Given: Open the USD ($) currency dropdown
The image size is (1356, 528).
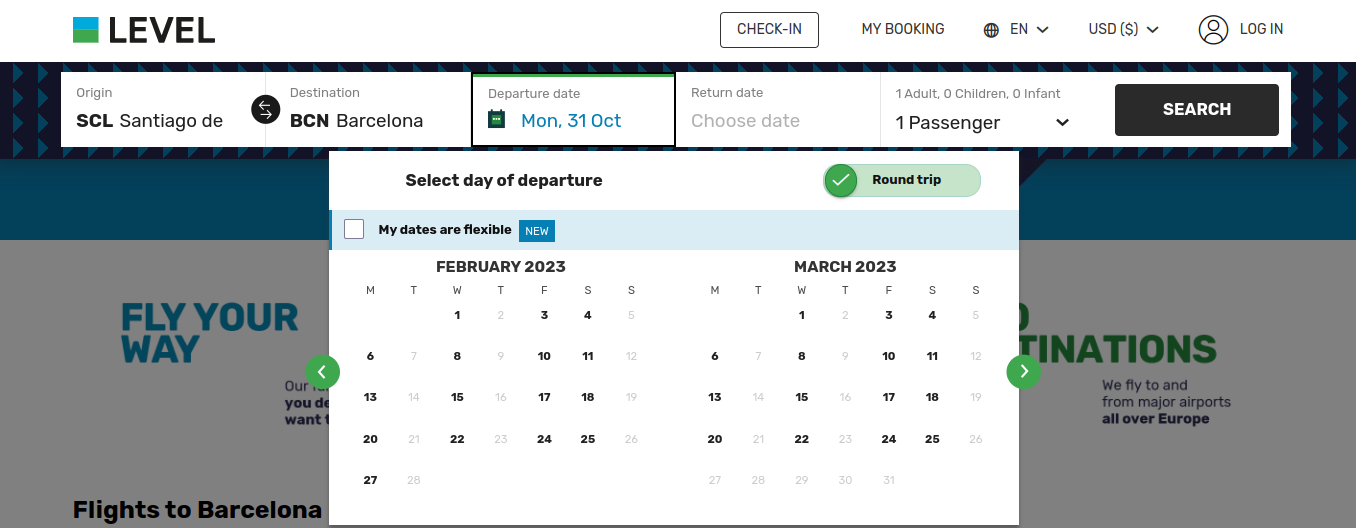Looking at the screenshot, I should click(x=1124, y=30).
